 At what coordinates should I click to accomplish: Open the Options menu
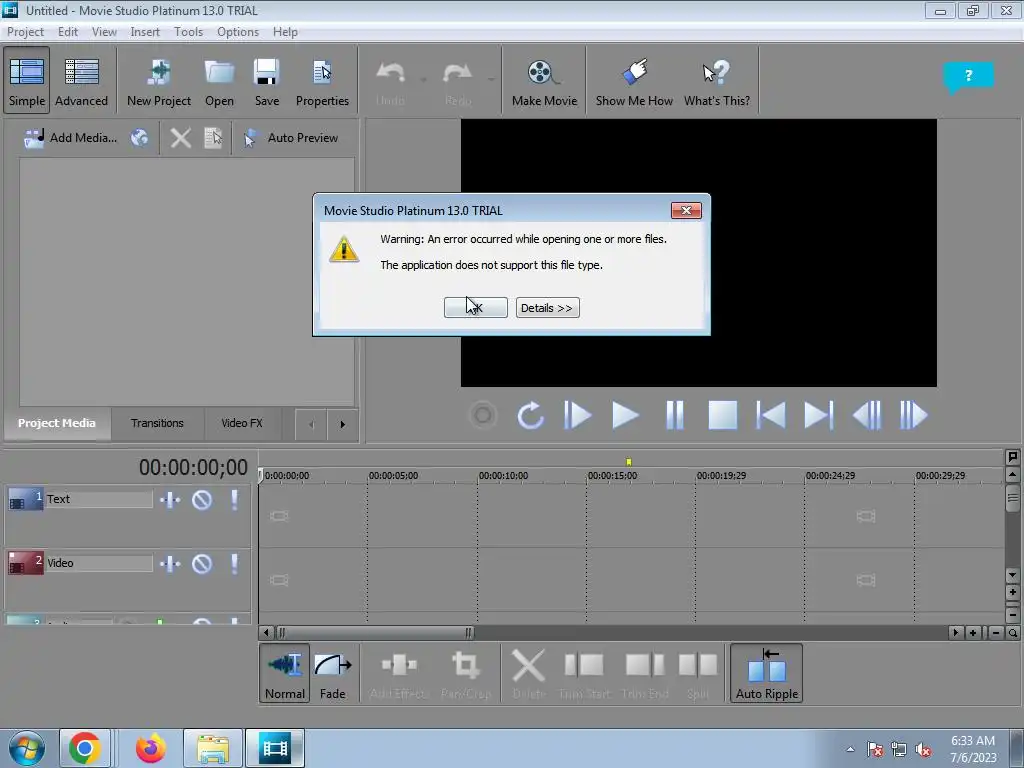pyautogui.click(x=238, y=31)
